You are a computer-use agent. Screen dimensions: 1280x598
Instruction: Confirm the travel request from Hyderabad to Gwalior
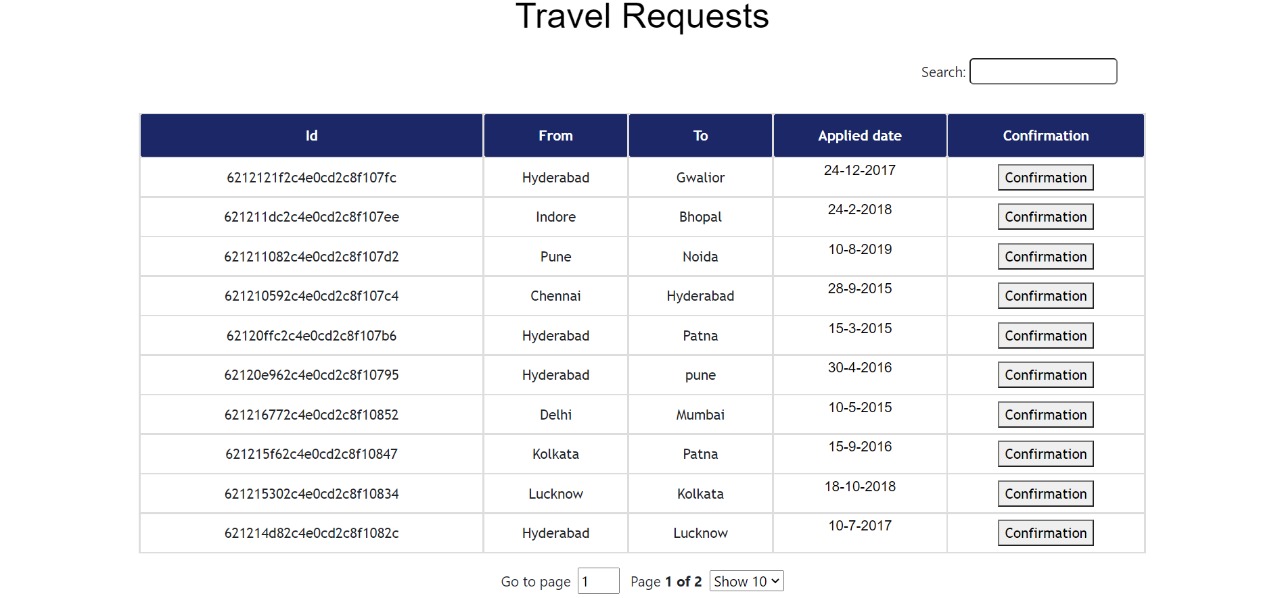(1045, 177)
